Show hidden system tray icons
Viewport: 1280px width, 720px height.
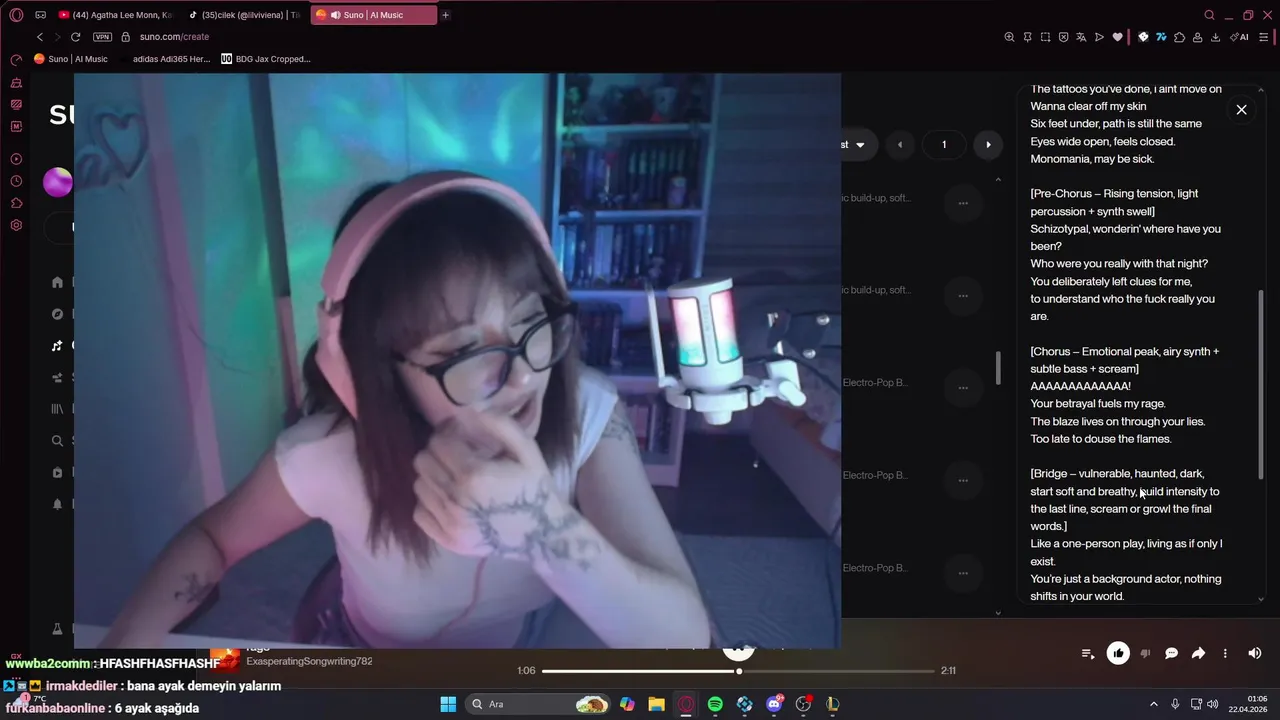point(1154,704)
